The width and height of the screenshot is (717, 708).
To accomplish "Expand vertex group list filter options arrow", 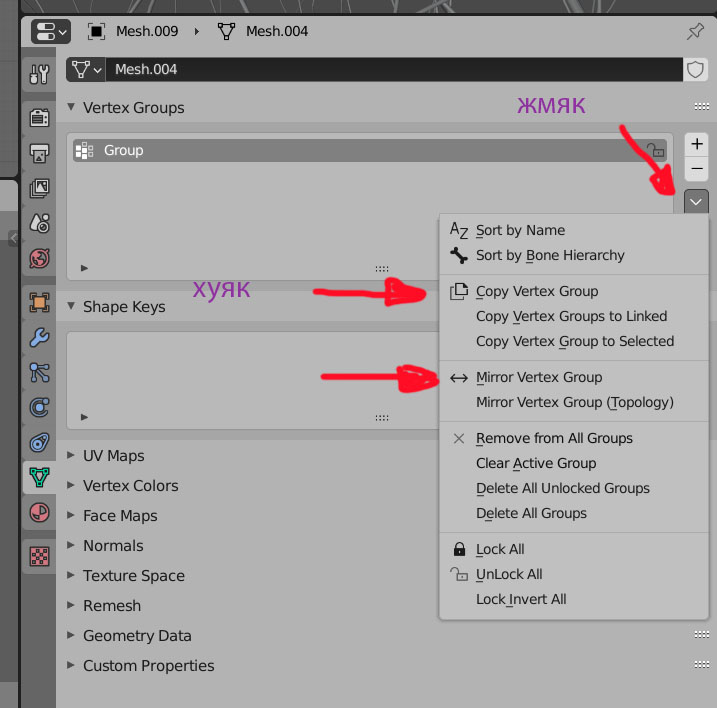I will point(84,268).
